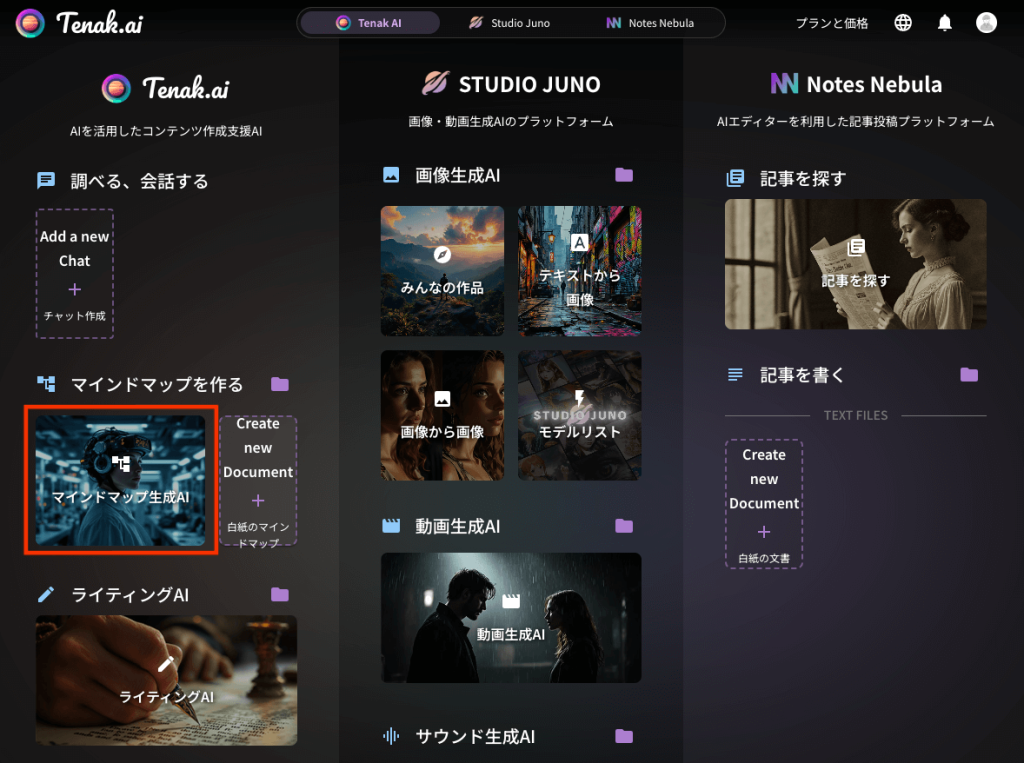
Task: Click the pencil icon beside ライティングAI heading
Action: click(46, 594)
